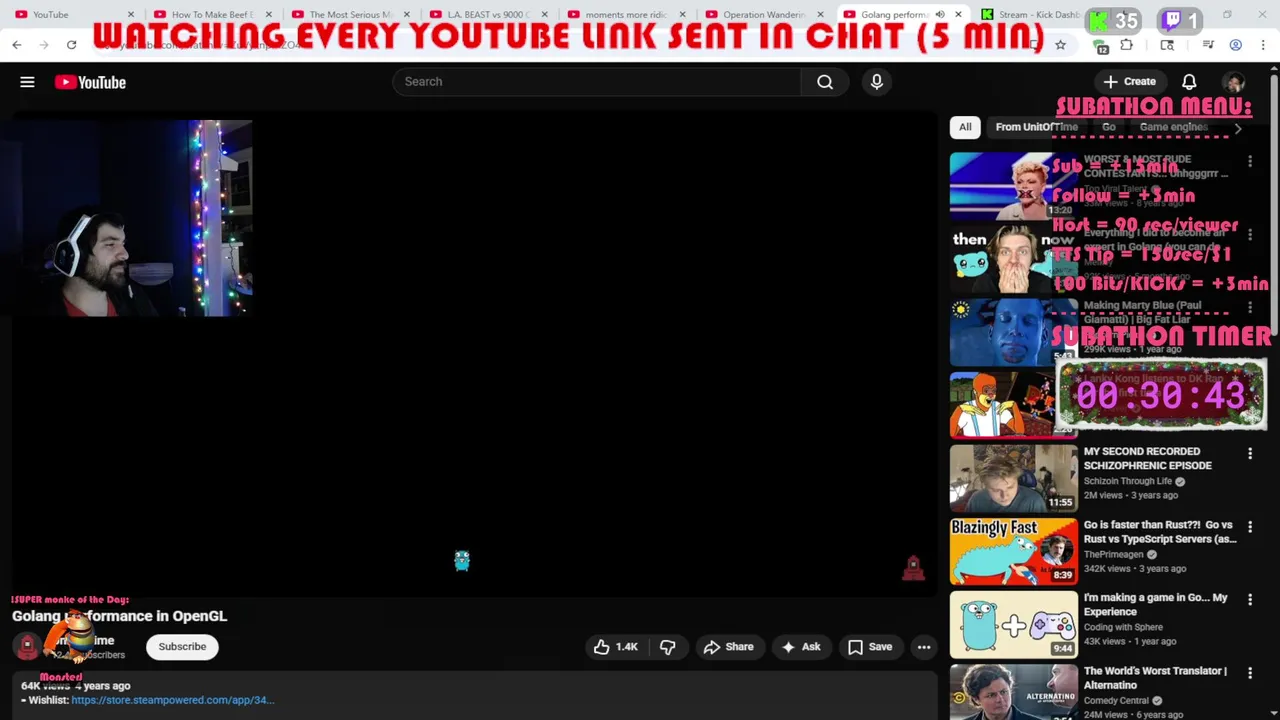1280x720 pixels.
Task: Select the All filter chip
Action: [965, 127]
